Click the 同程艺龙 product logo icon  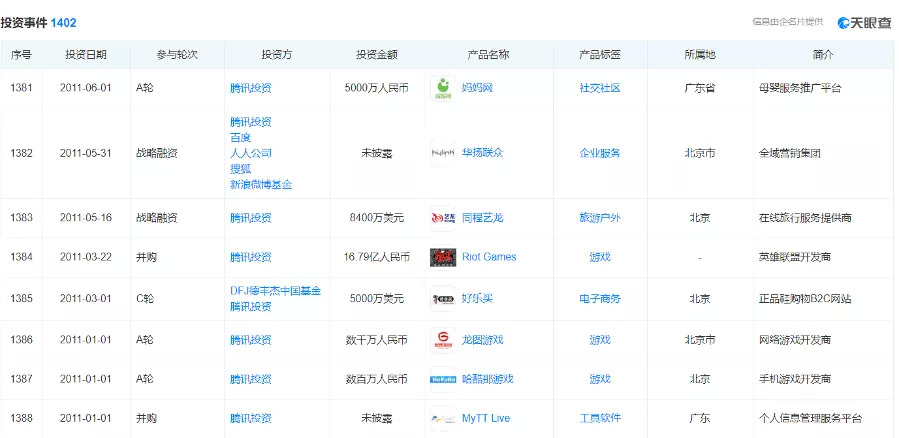(x=443, y=218)
